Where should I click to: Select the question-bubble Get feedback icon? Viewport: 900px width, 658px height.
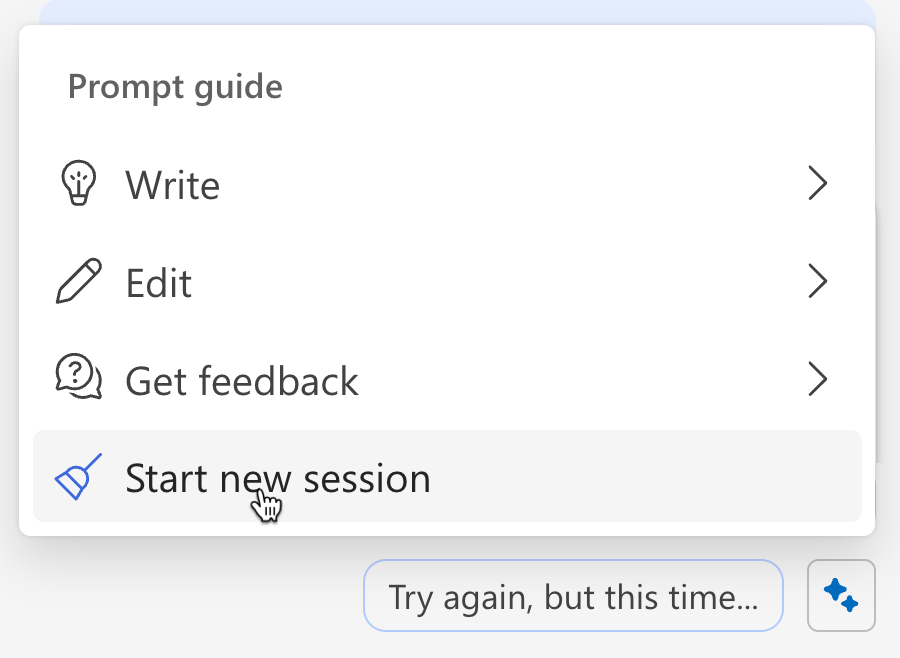[x=78, y=380]
